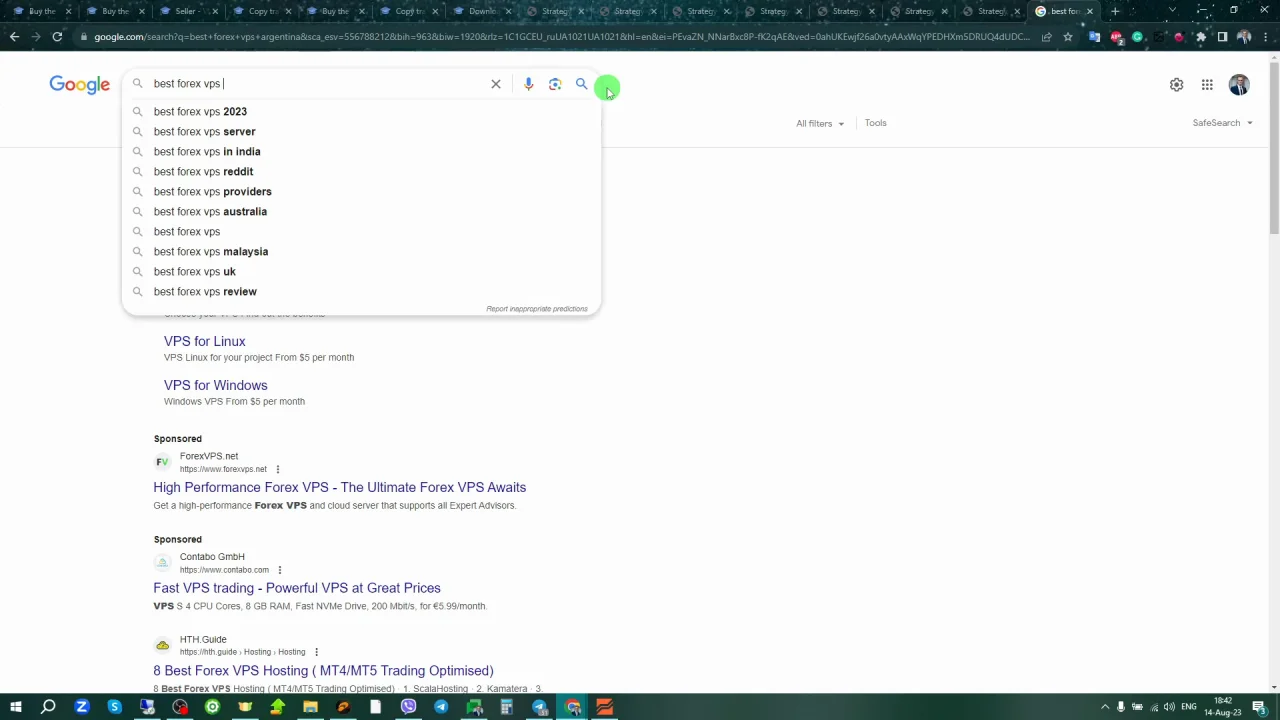Open 'High Performance Forex VPS' ad link
The height and width of the screenshot is (720, 1280).
pos(339,487)
